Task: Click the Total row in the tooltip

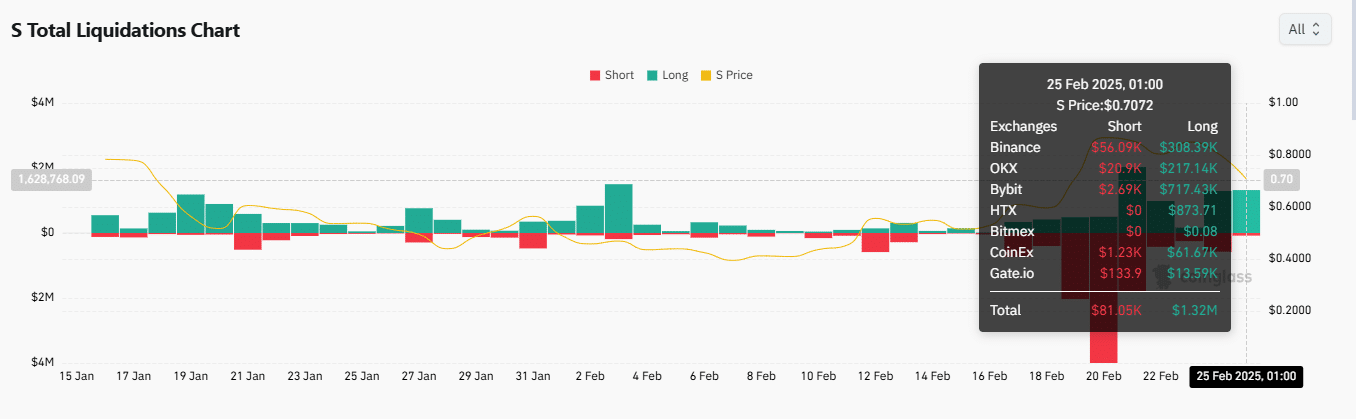Action: click(x=1104, y=310)
